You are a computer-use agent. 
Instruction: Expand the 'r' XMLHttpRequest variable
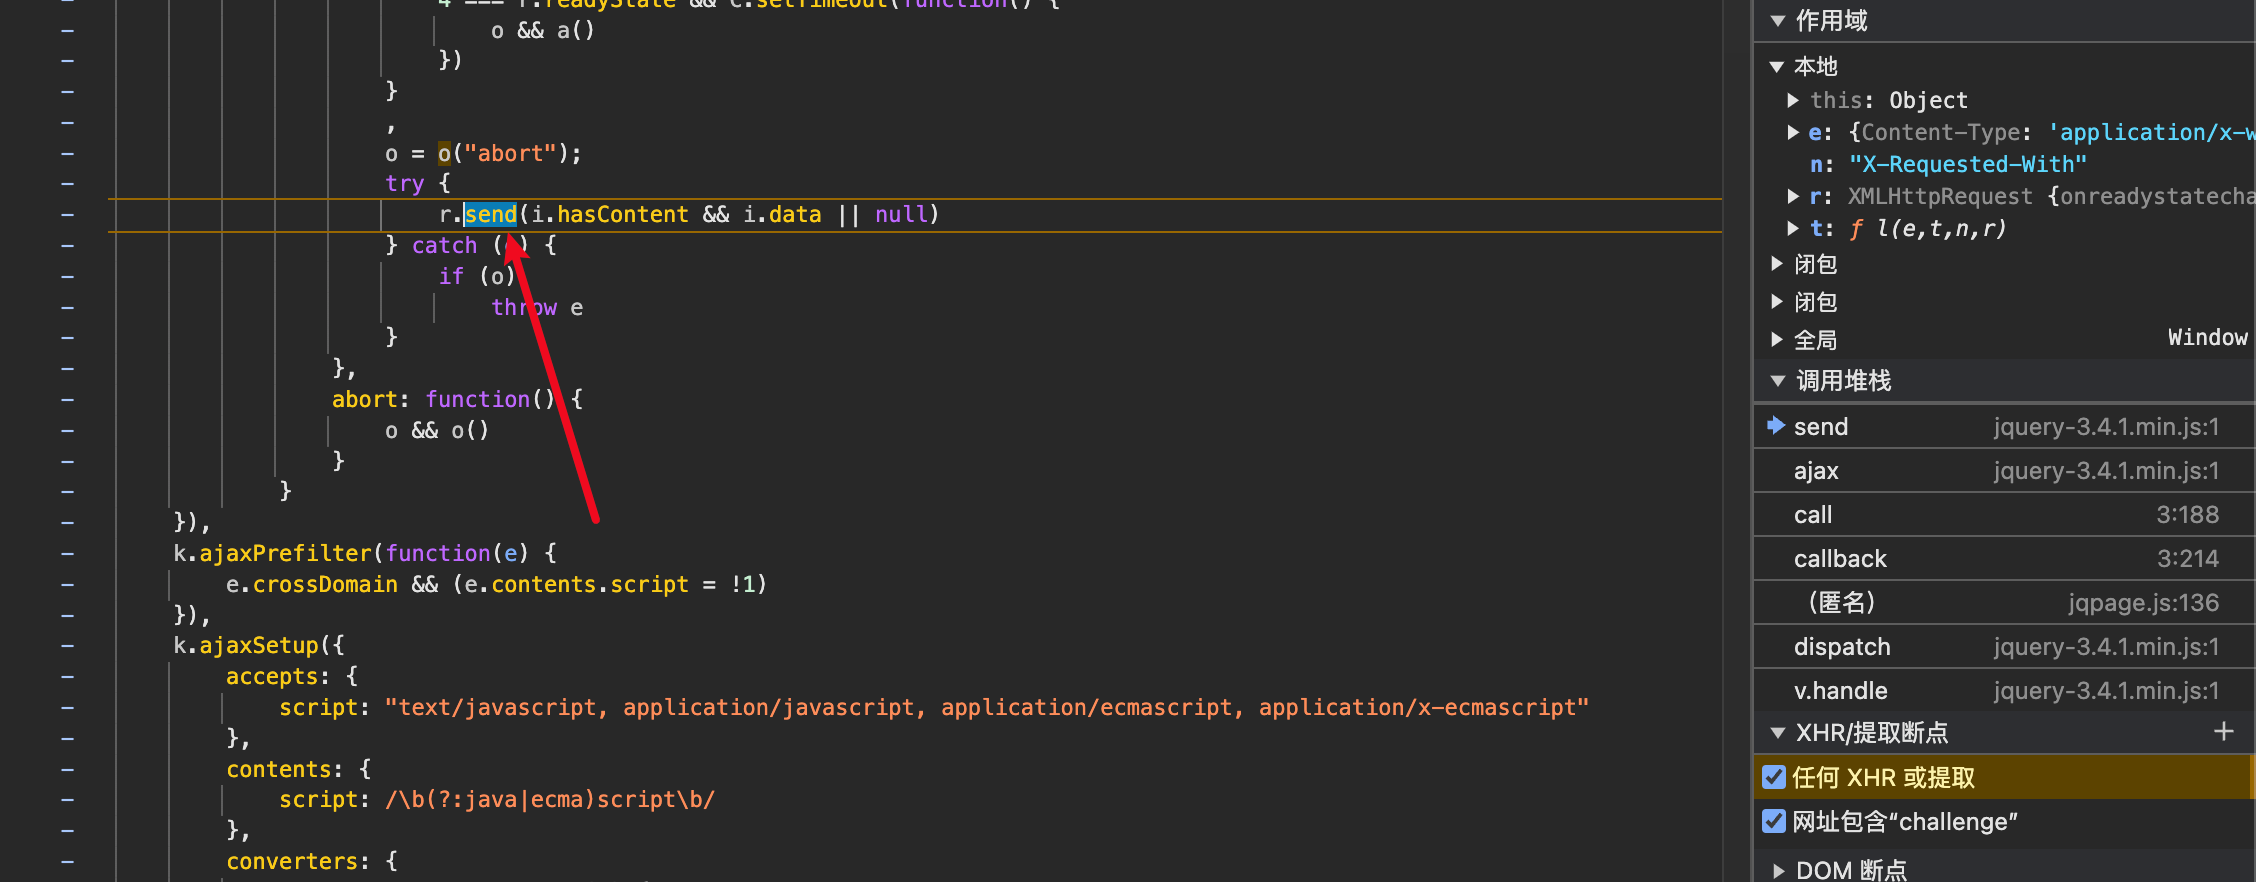pos(1793,196)
